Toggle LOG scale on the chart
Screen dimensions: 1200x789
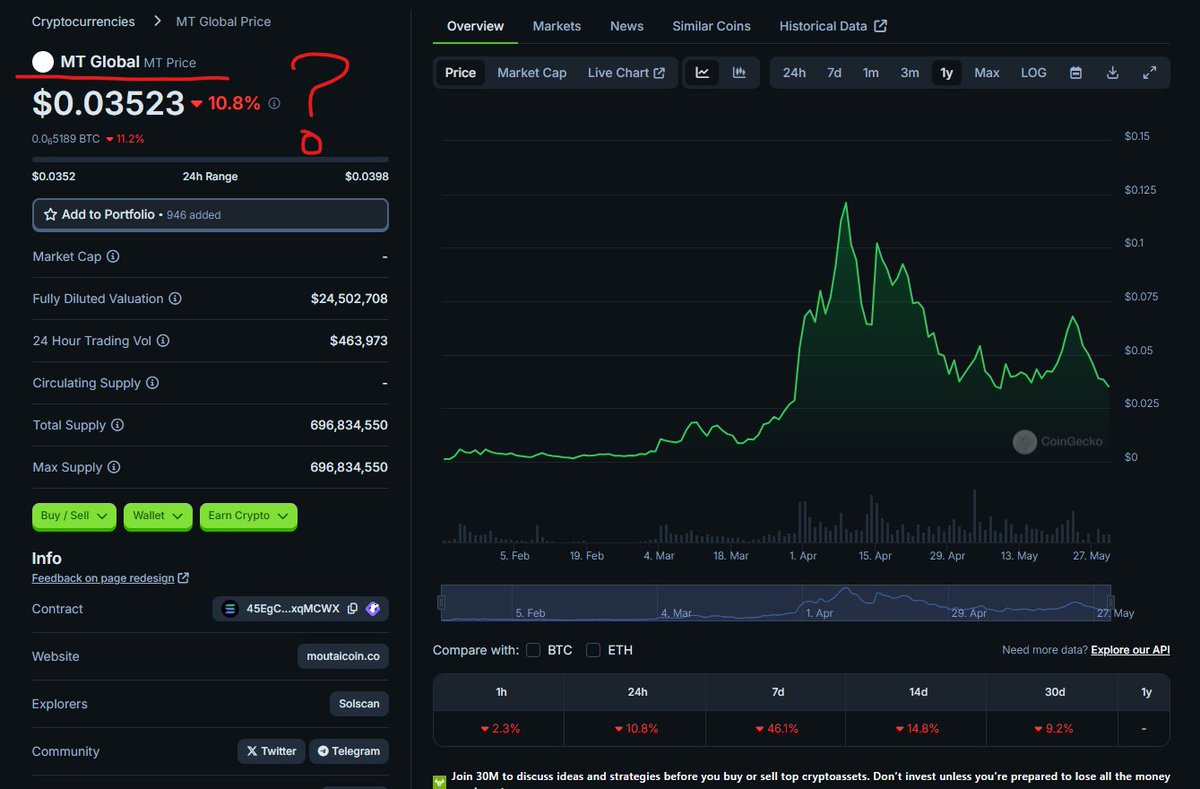(1033, 72)
